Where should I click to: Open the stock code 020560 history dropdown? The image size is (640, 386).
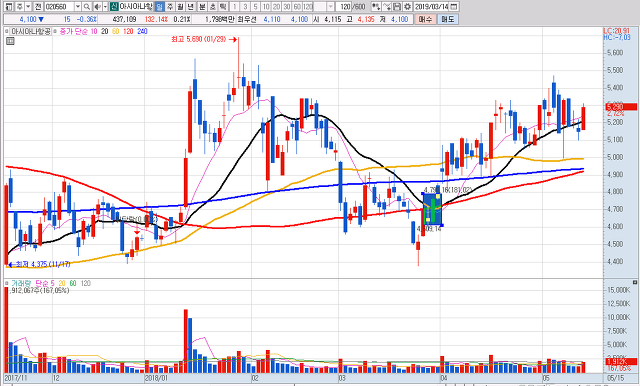pyautogui.click(x=78, y=7)
